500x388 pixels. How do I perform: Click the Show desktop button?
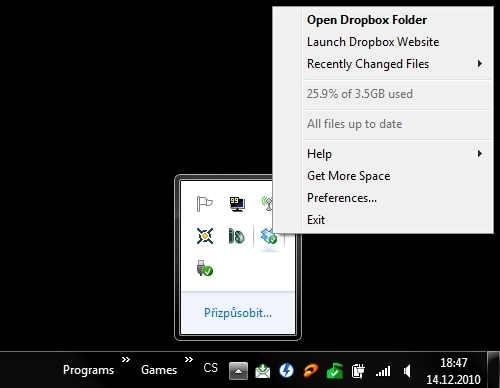point(494,370)
